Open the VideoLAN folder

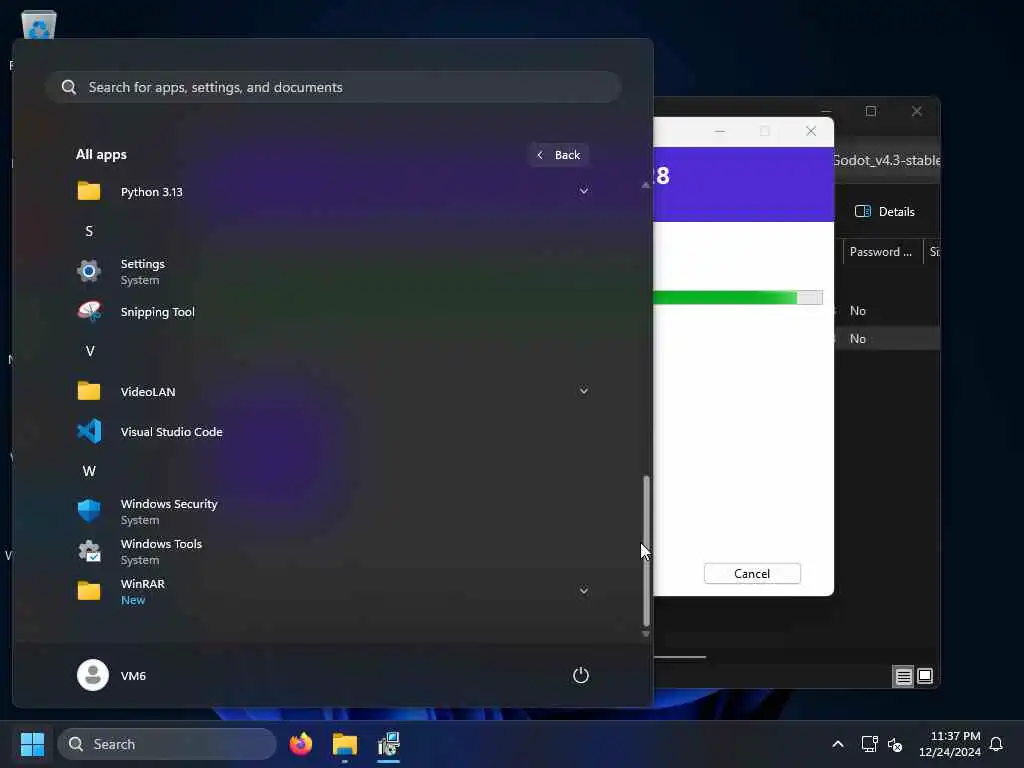tap(332, 392)
